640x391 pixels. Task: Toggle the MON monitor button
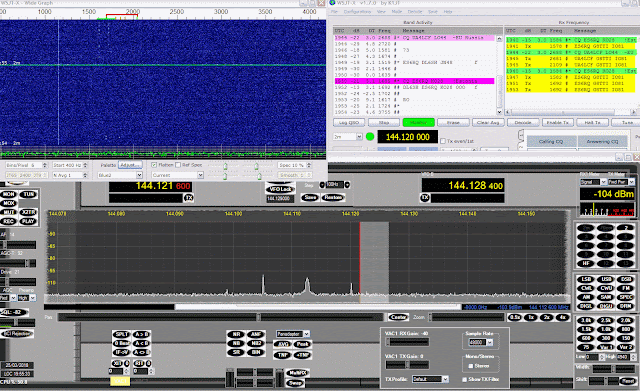point(9,194)
